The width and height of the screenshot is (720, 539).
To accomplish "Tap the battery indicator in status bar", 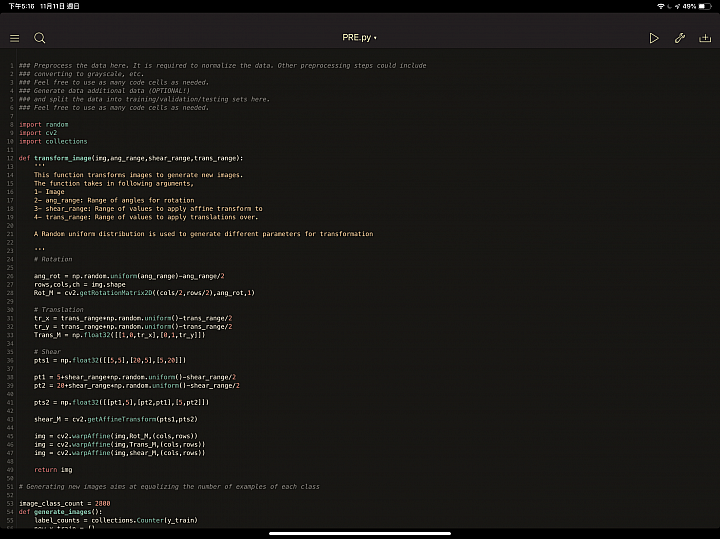I will [x=705, y=6].
